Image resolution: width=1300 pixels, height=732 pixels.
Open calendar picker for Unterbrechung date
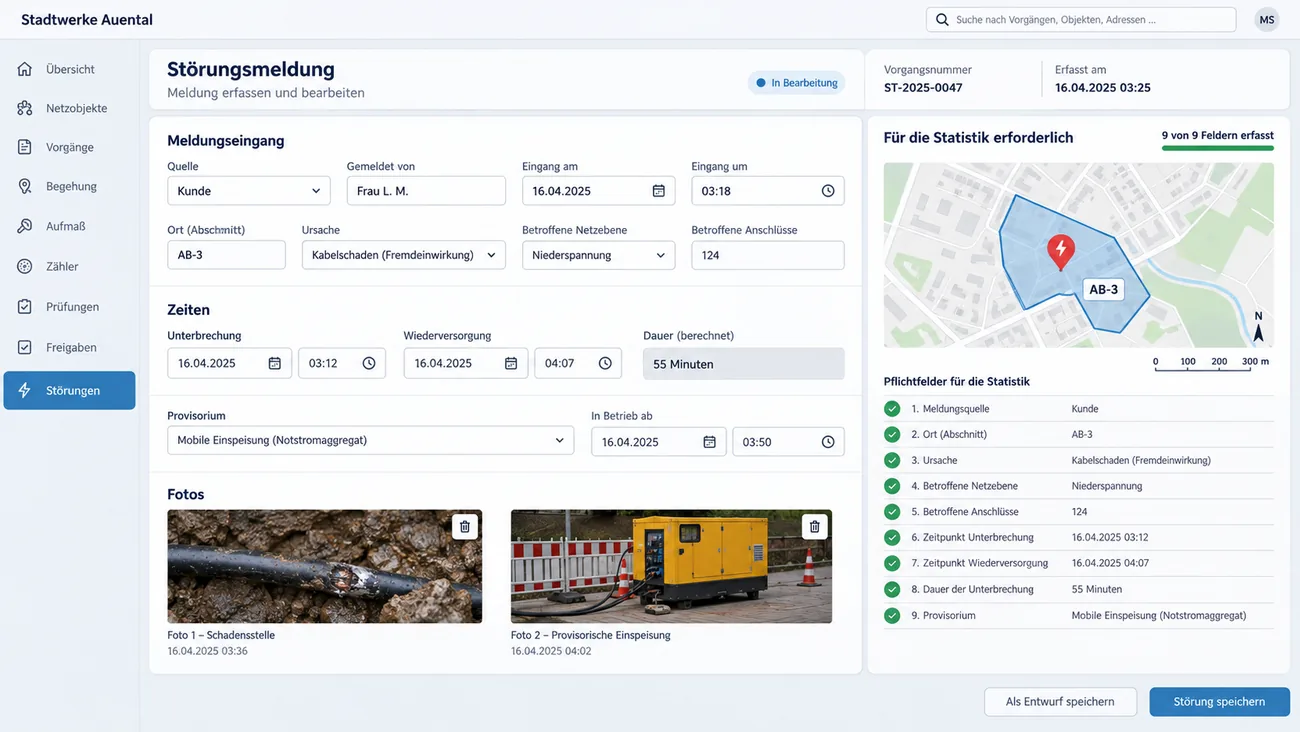pyautogui.click(x=275, y=363)
